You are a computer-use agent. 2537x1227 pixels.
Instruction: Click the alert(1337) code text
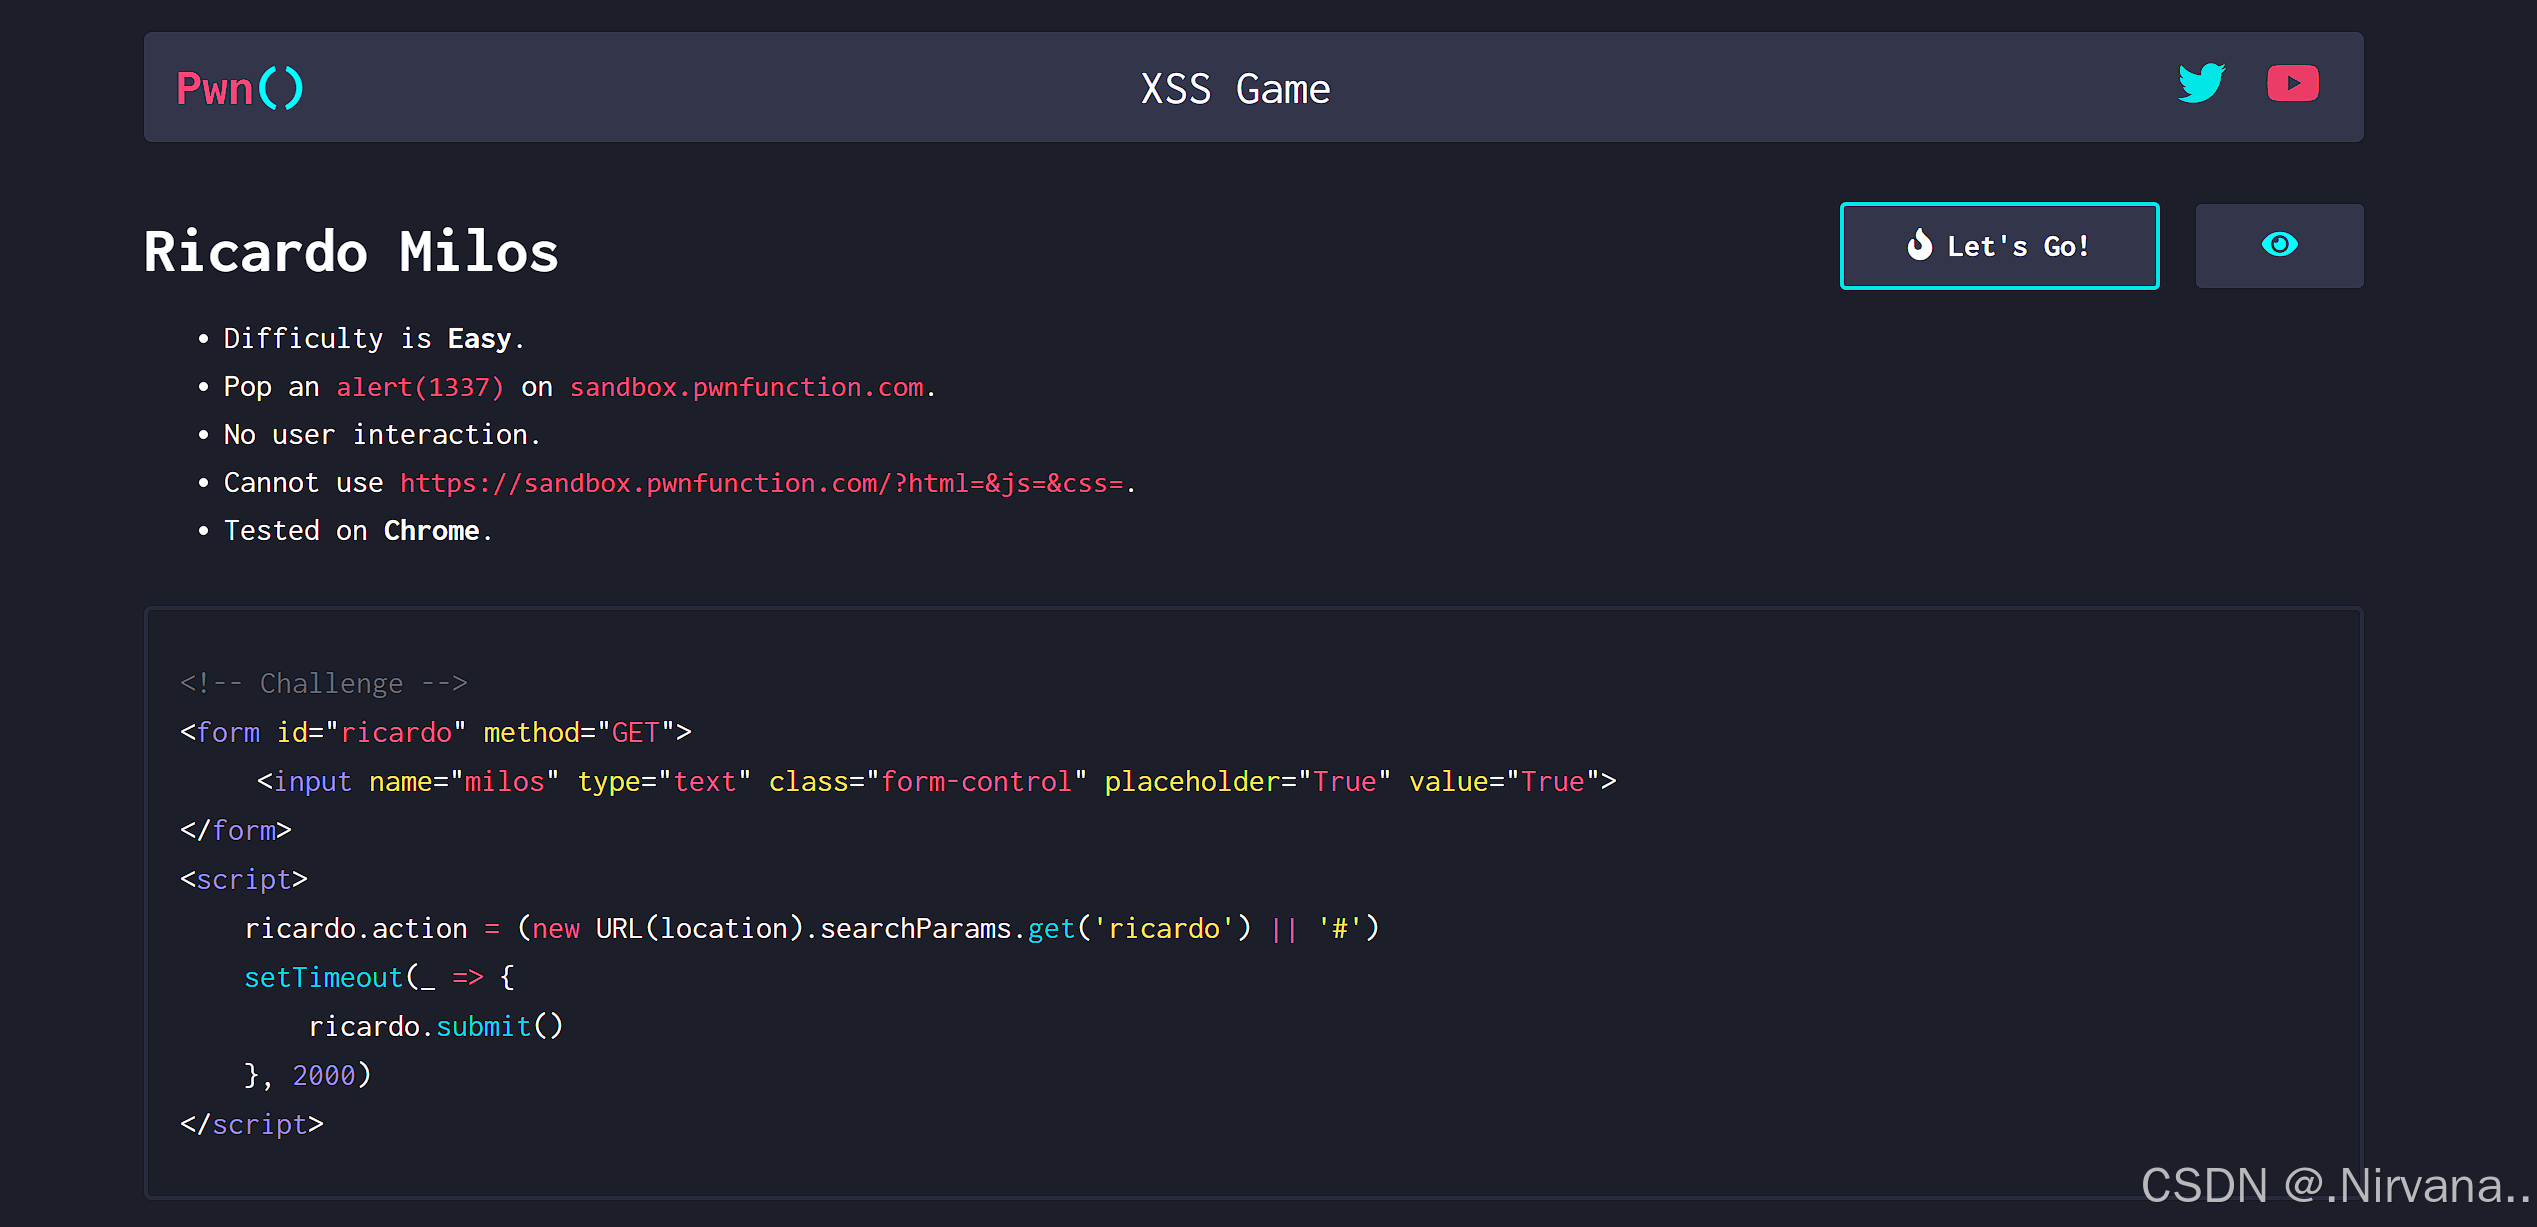click(420, 387)
